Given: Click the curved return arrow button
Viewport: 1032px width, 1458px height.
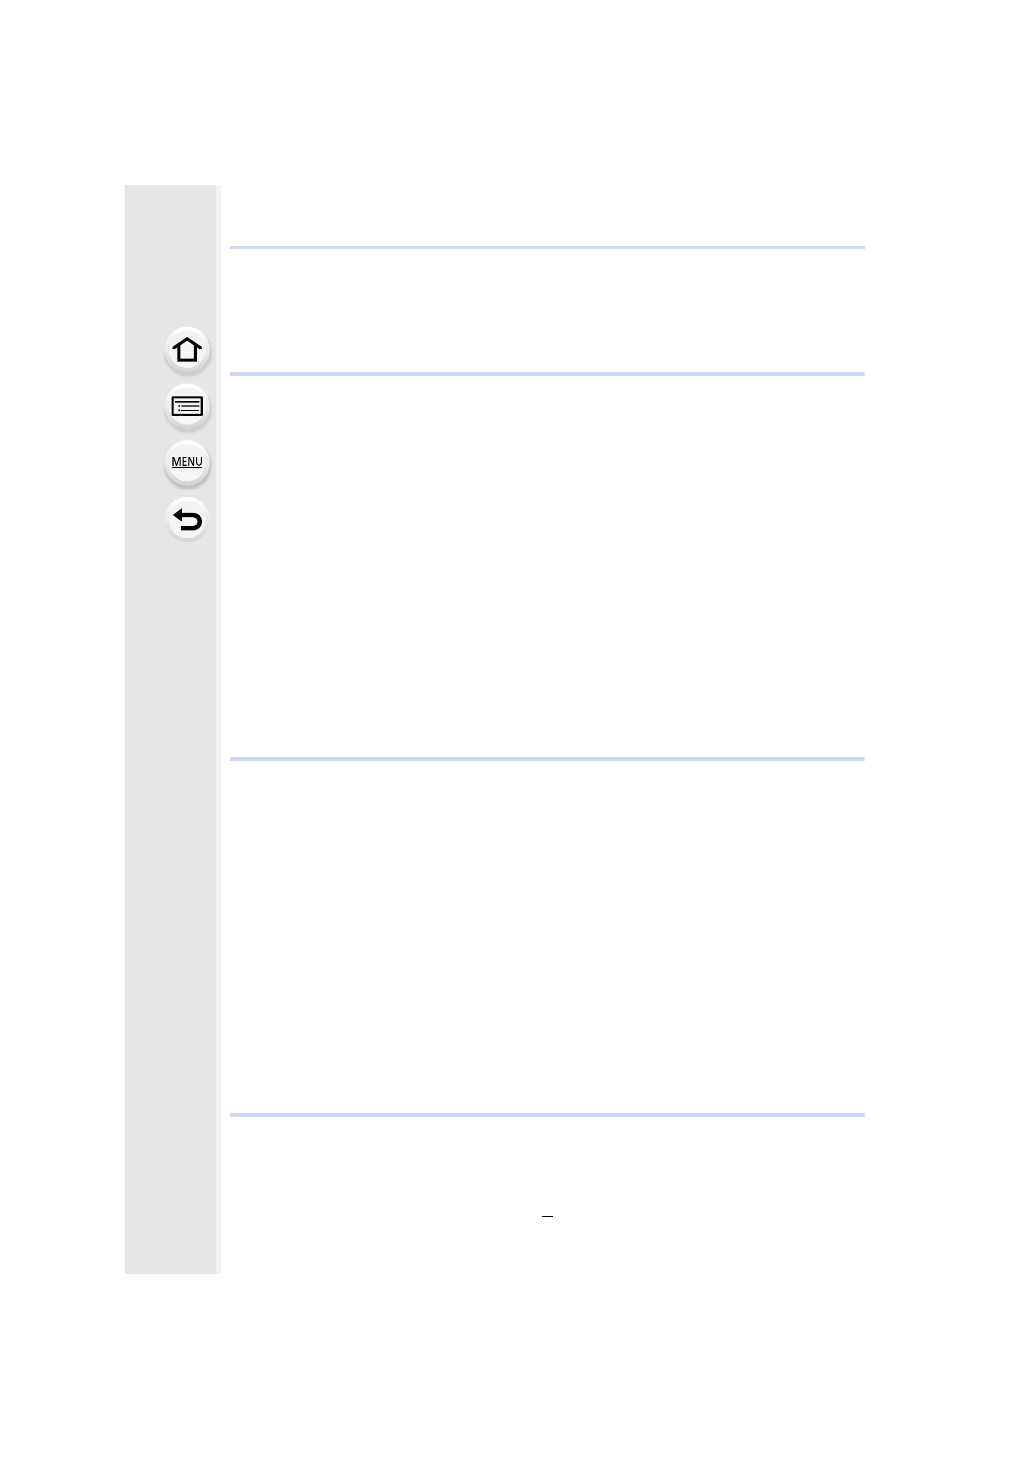Looking at the screenshot, I should [x=187, y=520].
